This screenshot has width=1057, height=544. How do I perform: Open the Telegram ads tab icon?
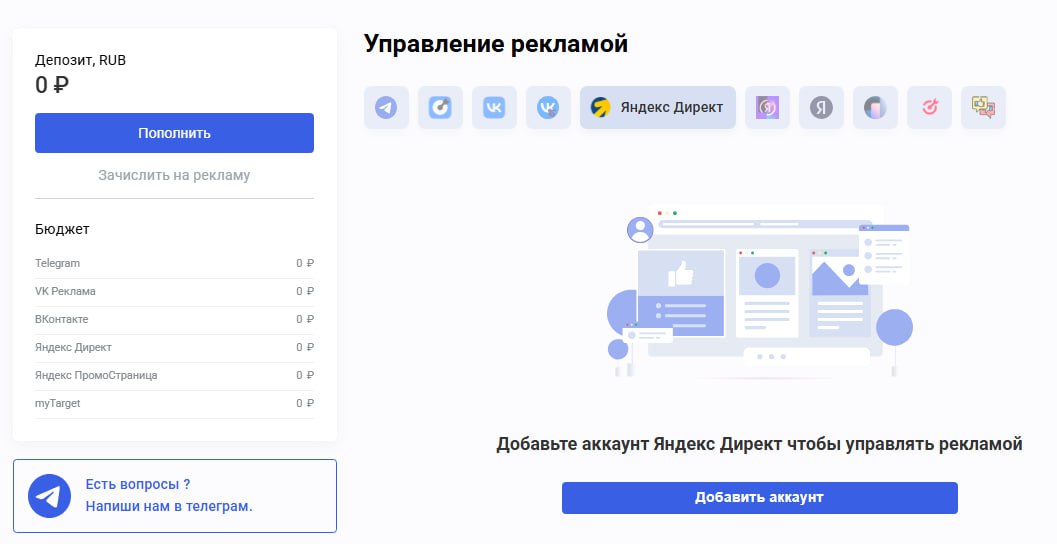(386, 107)
